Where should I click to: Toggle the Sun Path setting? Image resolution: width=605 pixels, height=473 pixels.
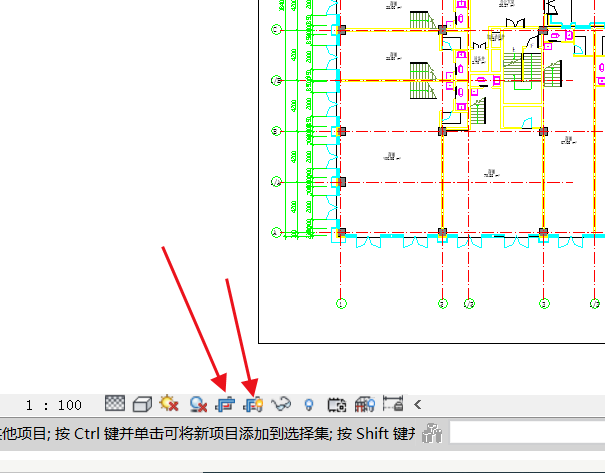169,404
